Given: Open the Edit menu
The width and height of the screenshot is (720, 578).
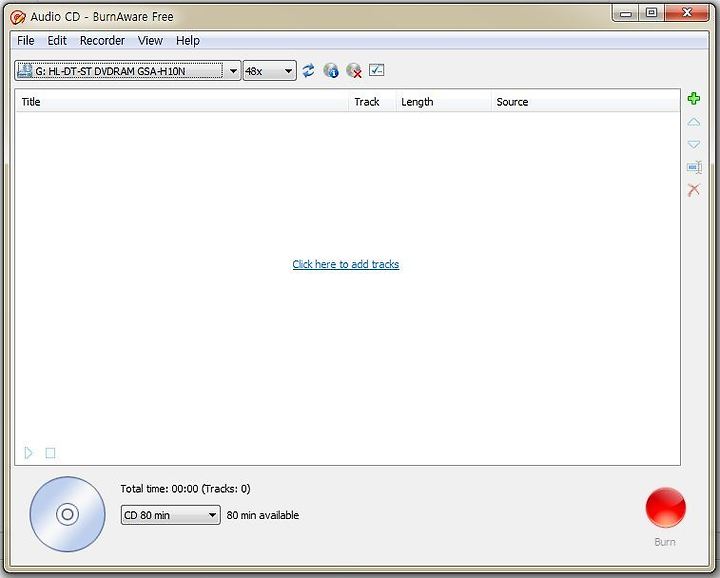Looking at the screenshot, I should pyautogui.click(x=57, y=41).
